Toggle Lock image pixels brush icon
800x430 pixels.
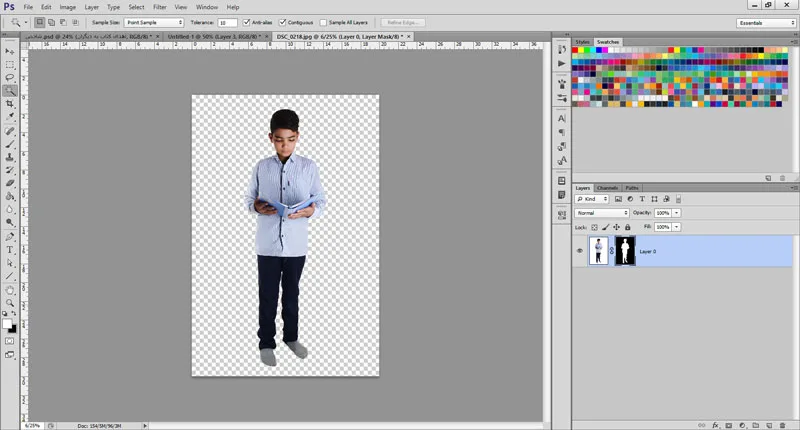(x=606, y=227)
